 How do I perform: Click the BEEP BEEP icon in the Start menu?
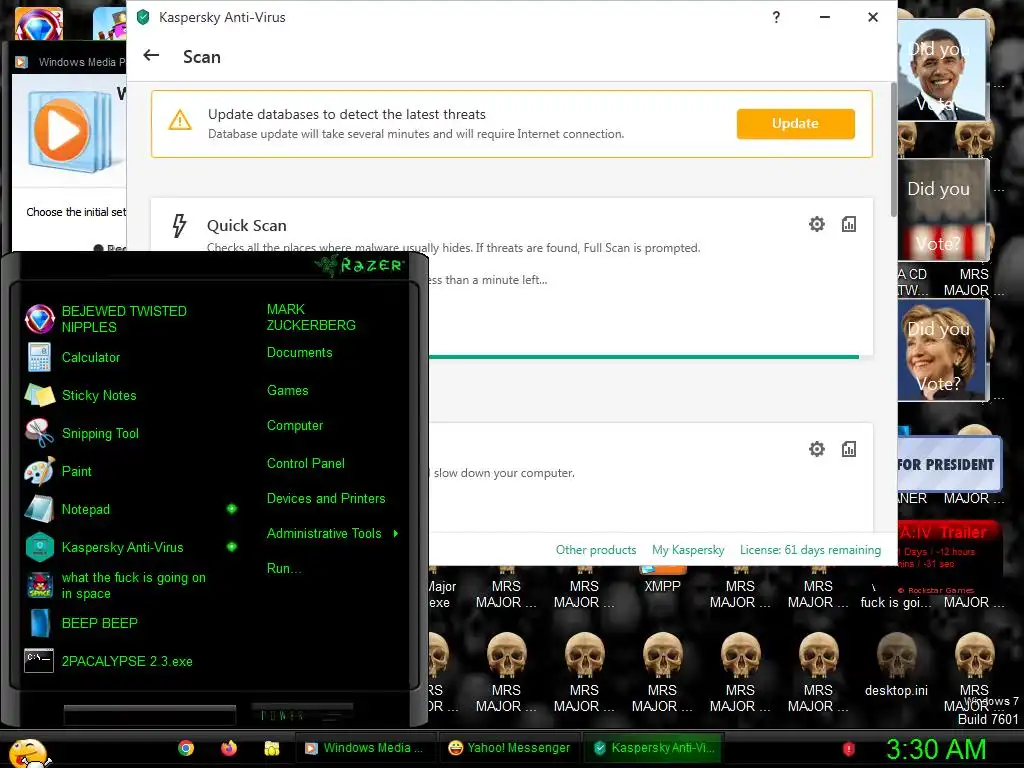[39, 623]
